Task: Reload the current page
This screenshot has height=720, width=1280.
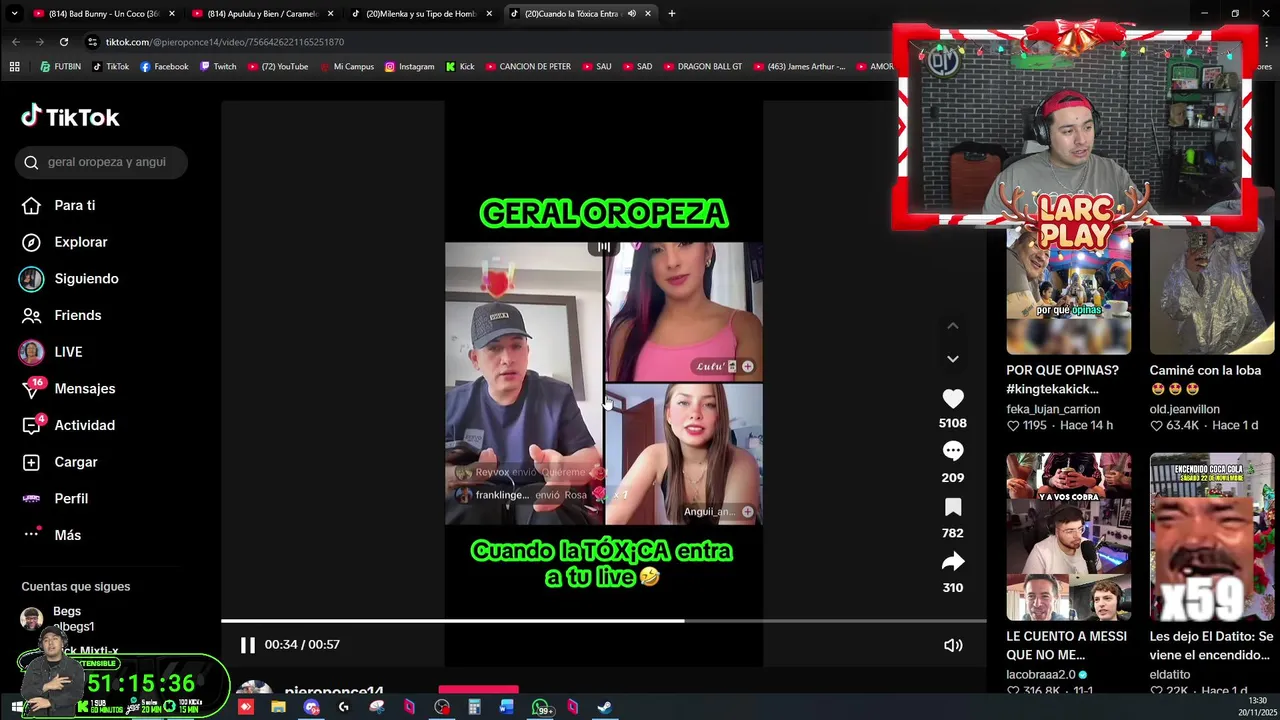Action: (x=63, y=42)
